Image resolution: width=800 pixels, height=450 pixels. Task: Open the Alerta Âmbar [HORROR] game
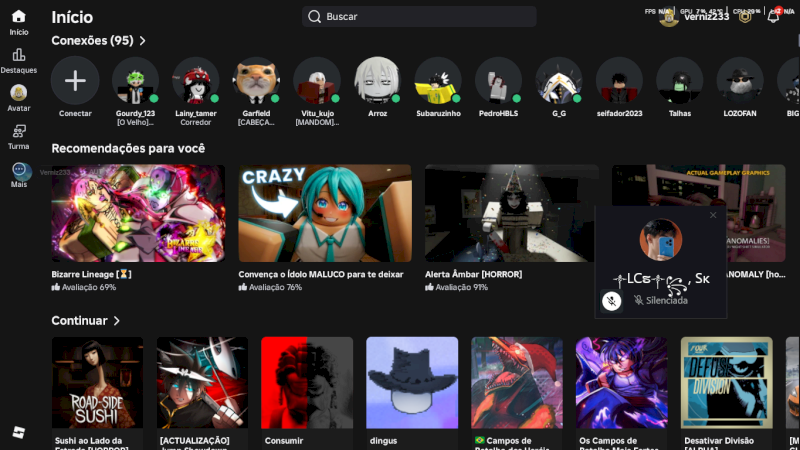click(511, 213)
